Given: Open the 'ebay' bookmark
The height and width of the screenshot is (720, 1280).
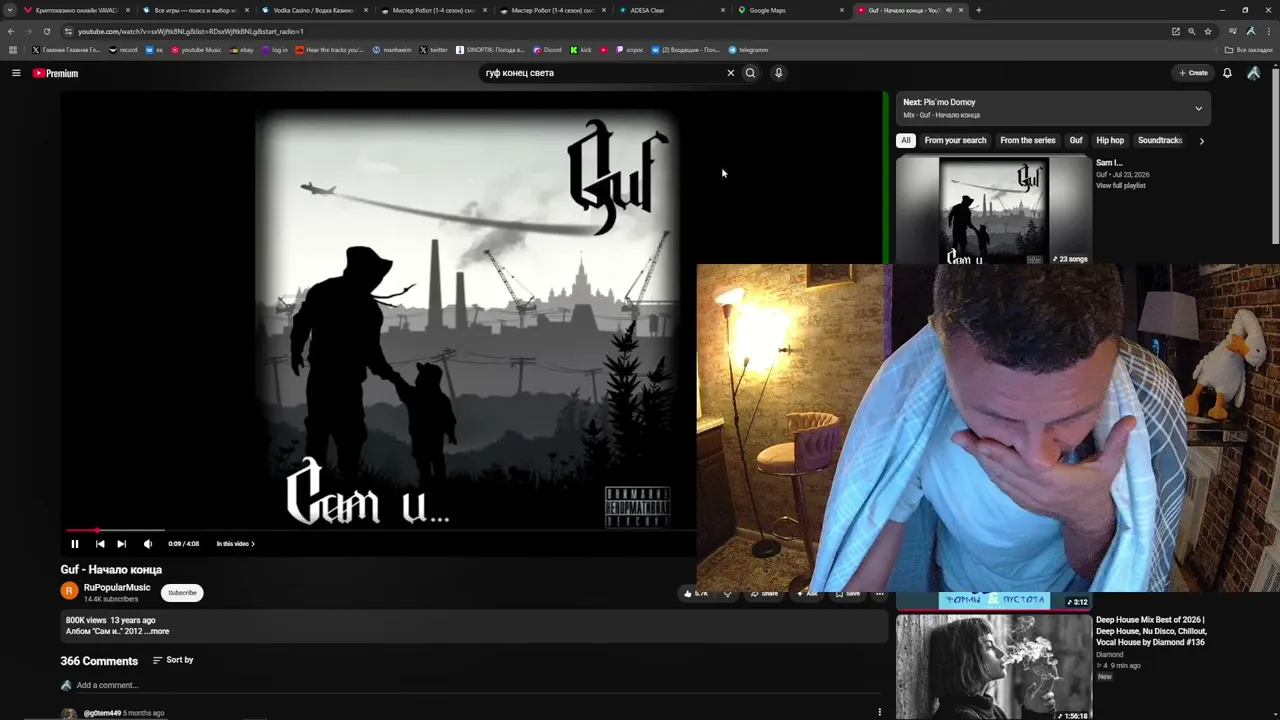Looking at the screenshot, I should (x=241, y=50).
